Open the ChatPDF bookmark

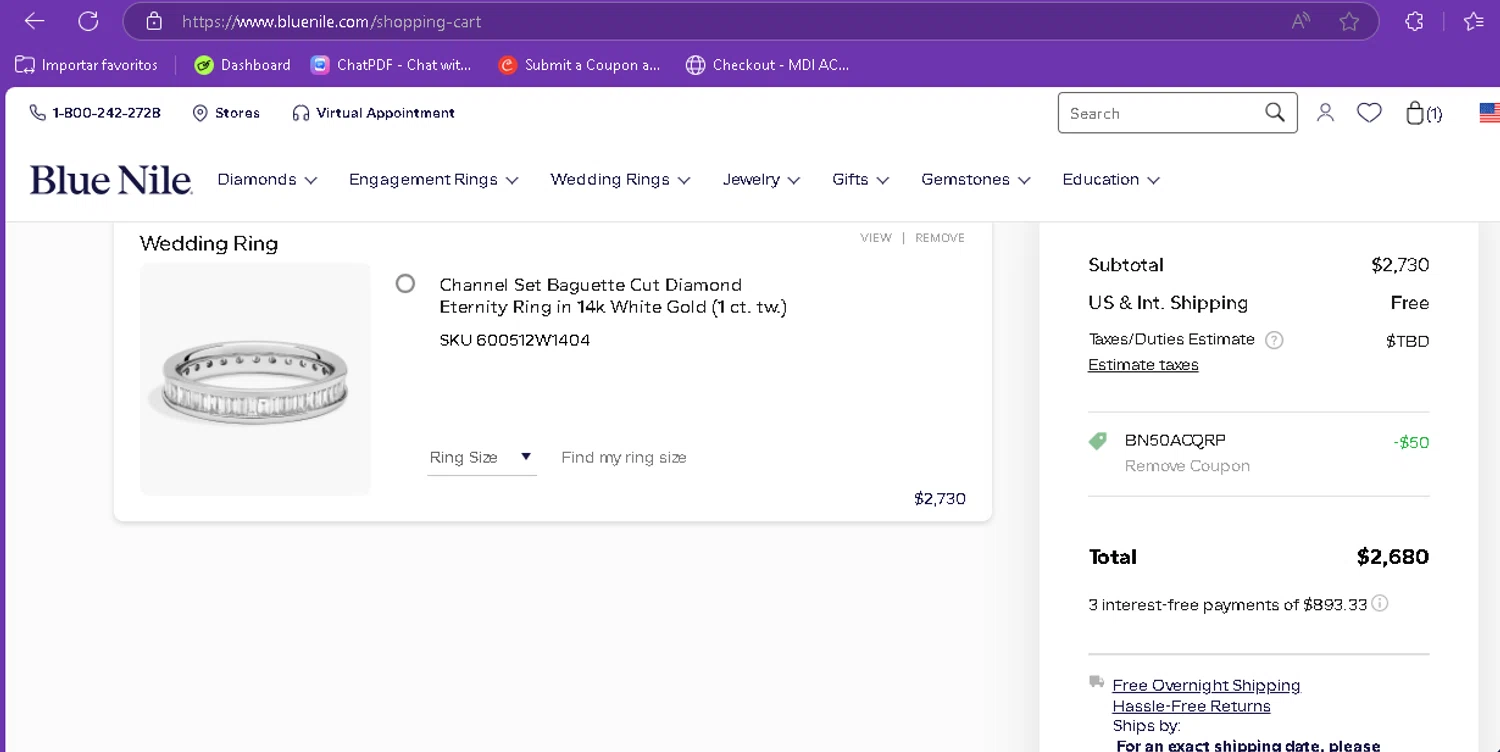[x=391, y=65]
